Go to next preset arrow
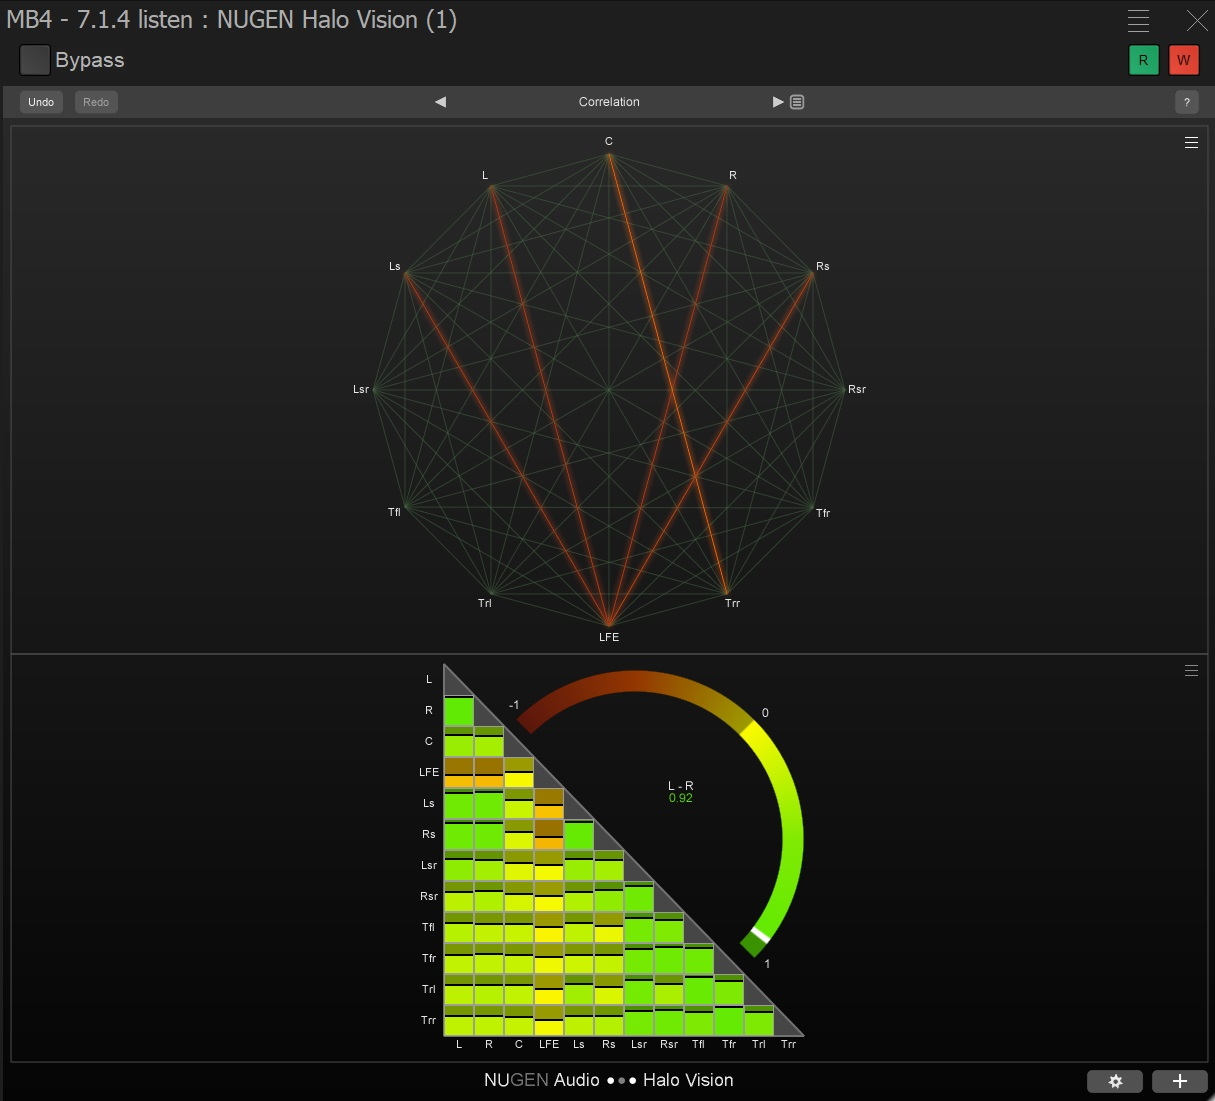The width and height of the screenshot is (1215, 1101). (x=778, y=102)
